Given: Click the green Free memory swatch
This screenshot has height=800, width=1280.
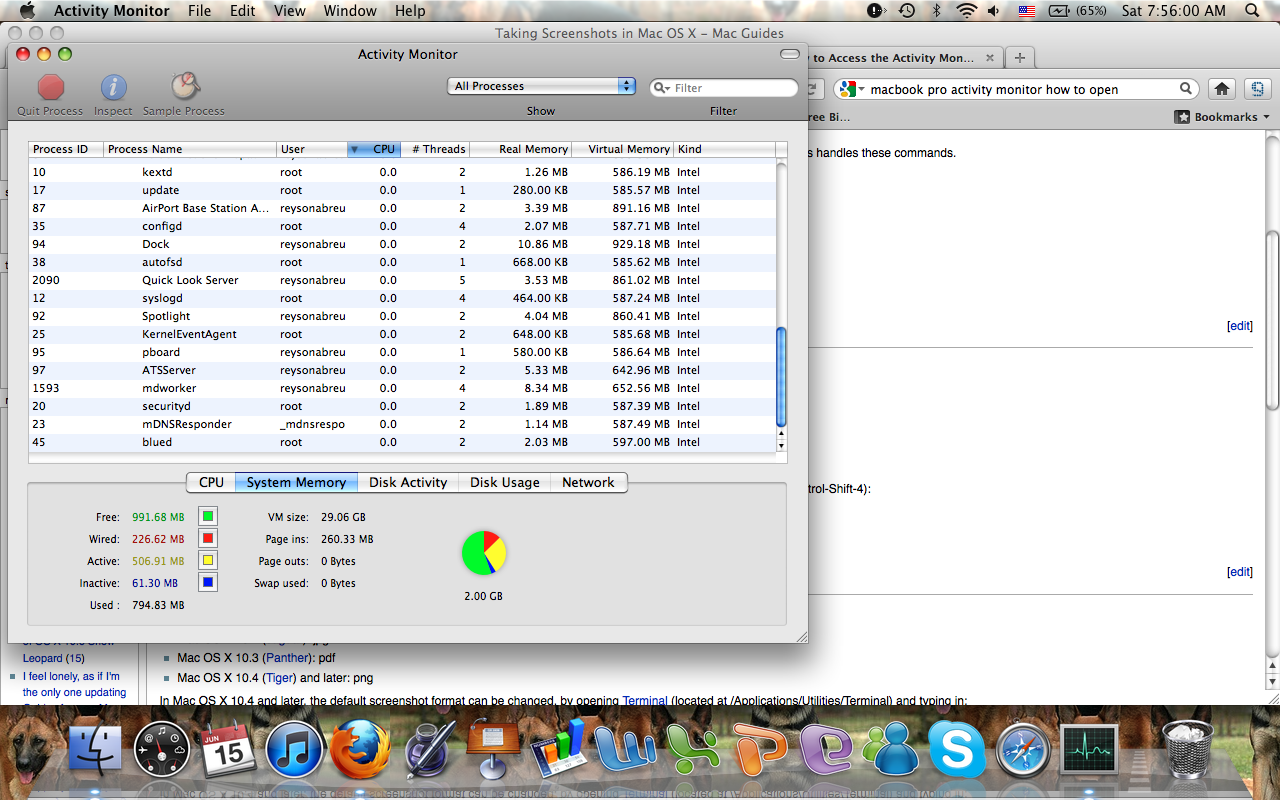Looking at the screenshot, I should point(207,516).
